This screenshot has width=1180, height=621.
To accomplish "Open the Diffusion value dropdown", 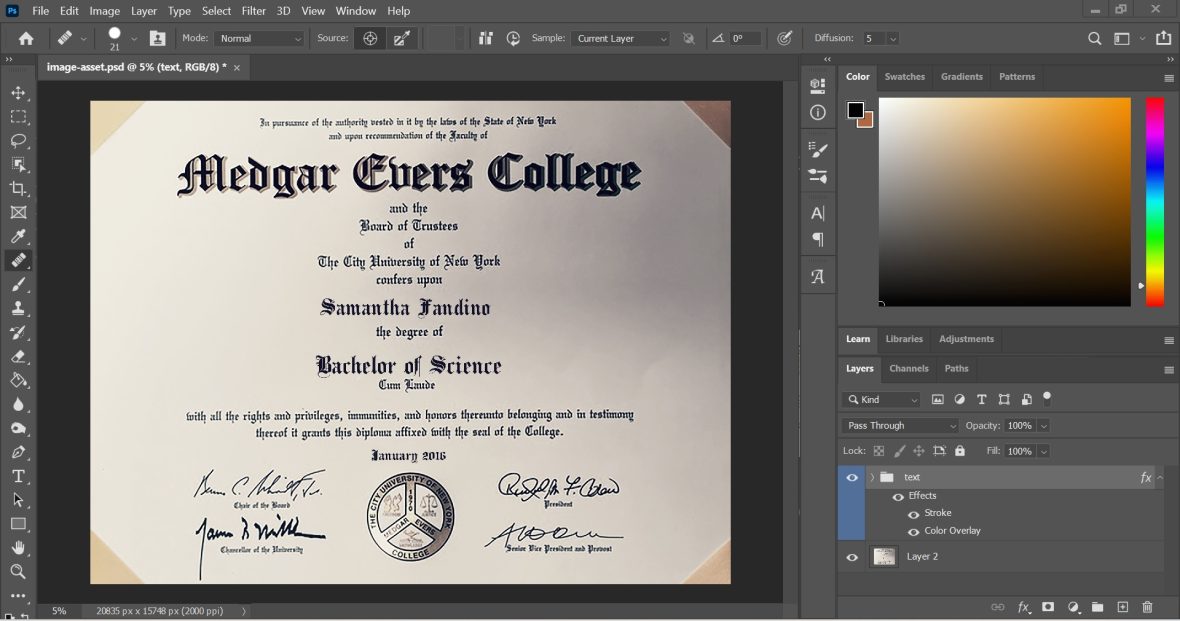I will pos(893,38).
